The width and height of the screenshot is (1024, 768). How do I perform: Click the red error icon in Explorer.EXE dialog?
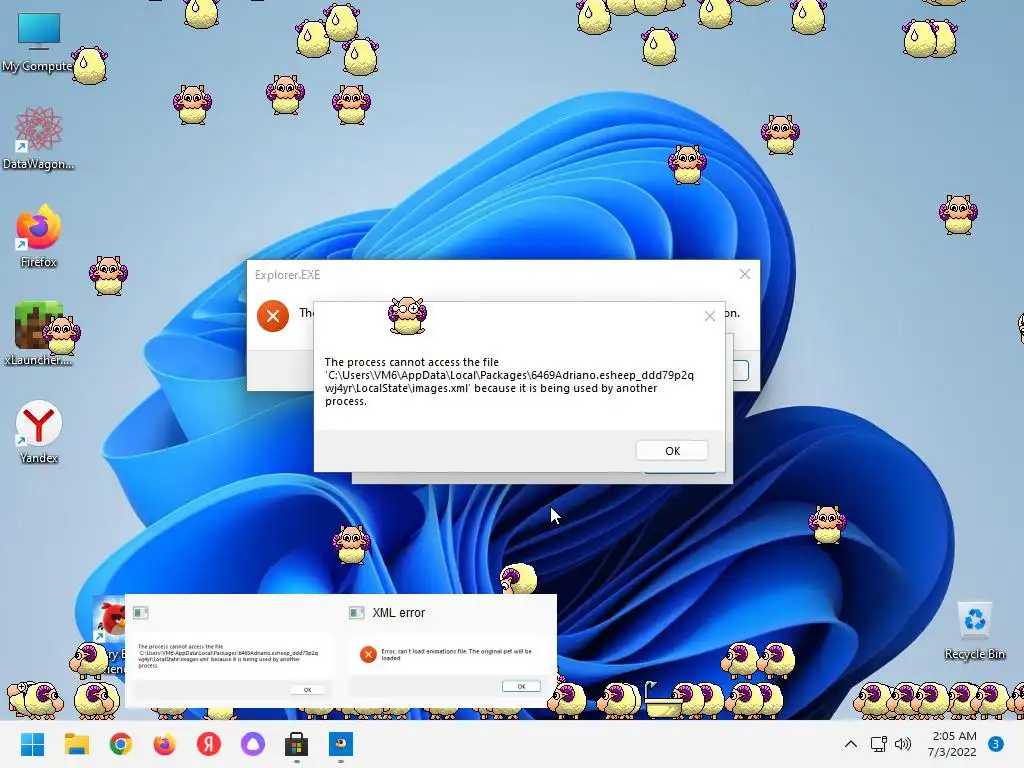coord(273,316)
